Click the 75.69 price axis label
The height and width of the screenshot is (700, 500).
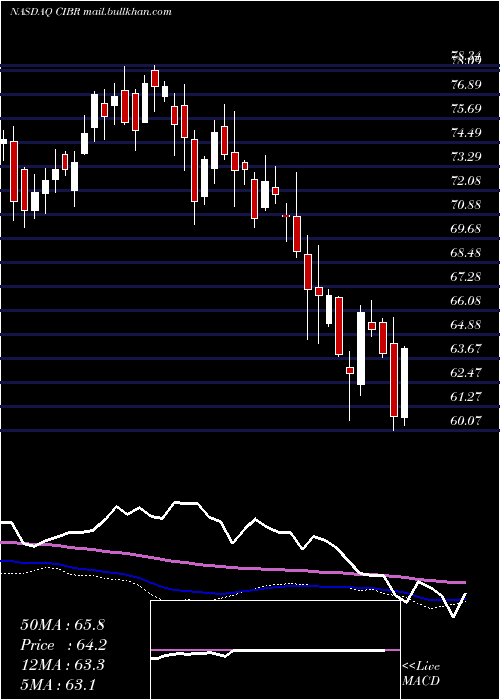(466, 108)
